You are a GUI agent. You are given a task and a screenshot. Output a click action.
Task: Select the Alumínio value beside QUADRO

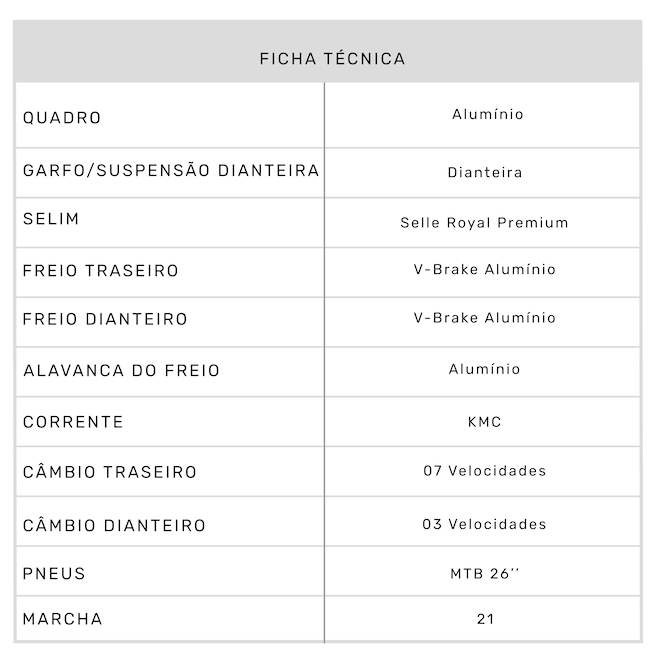[x=487, y=115]
